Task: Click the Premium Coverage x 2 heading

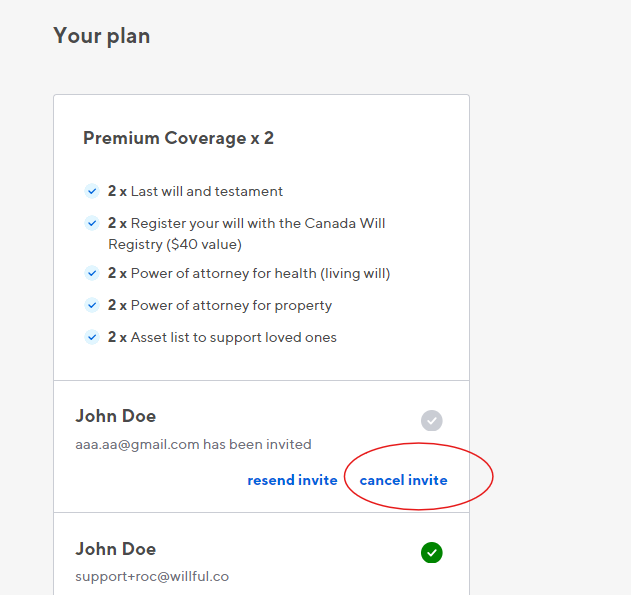Action: click(x=178, y=138)
